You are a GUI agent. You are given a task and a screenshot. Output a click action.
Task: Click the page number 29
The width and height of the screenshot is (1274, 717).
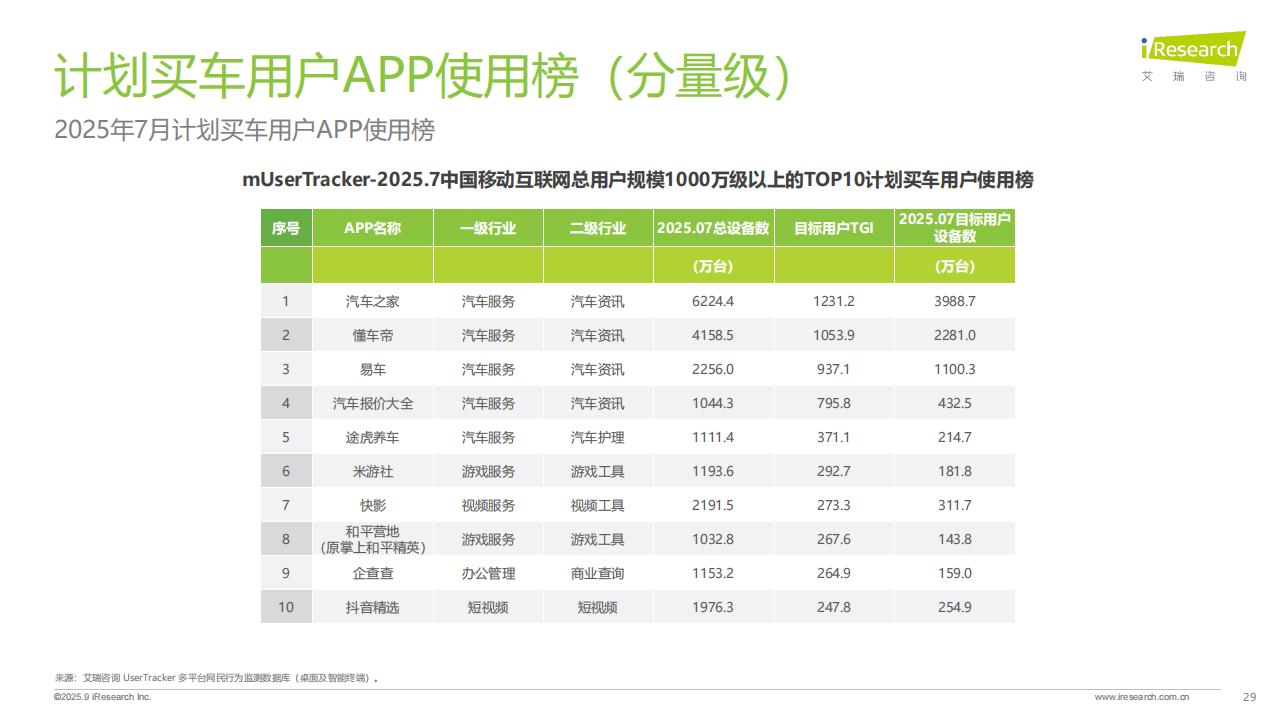(x=1248, y=697)
